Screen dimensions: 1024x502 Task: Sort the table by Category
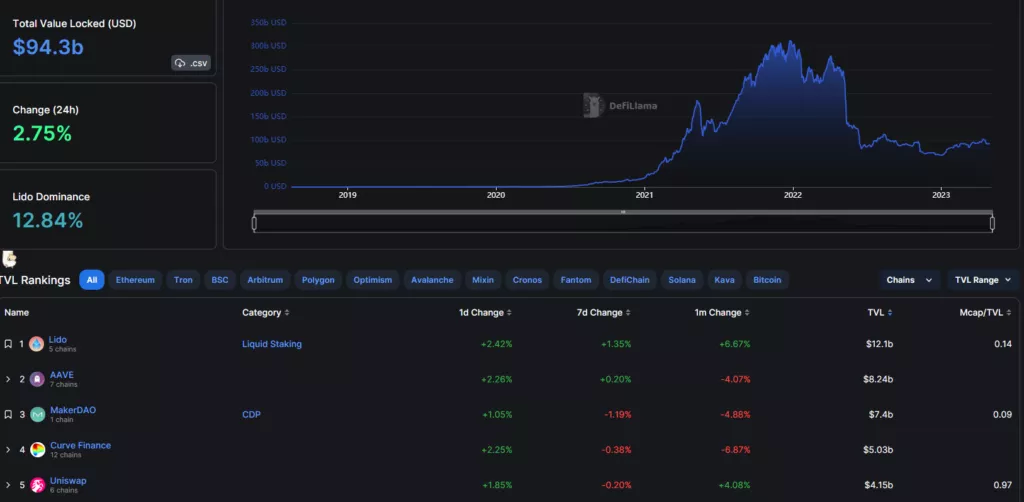click(x=266, y=313)
